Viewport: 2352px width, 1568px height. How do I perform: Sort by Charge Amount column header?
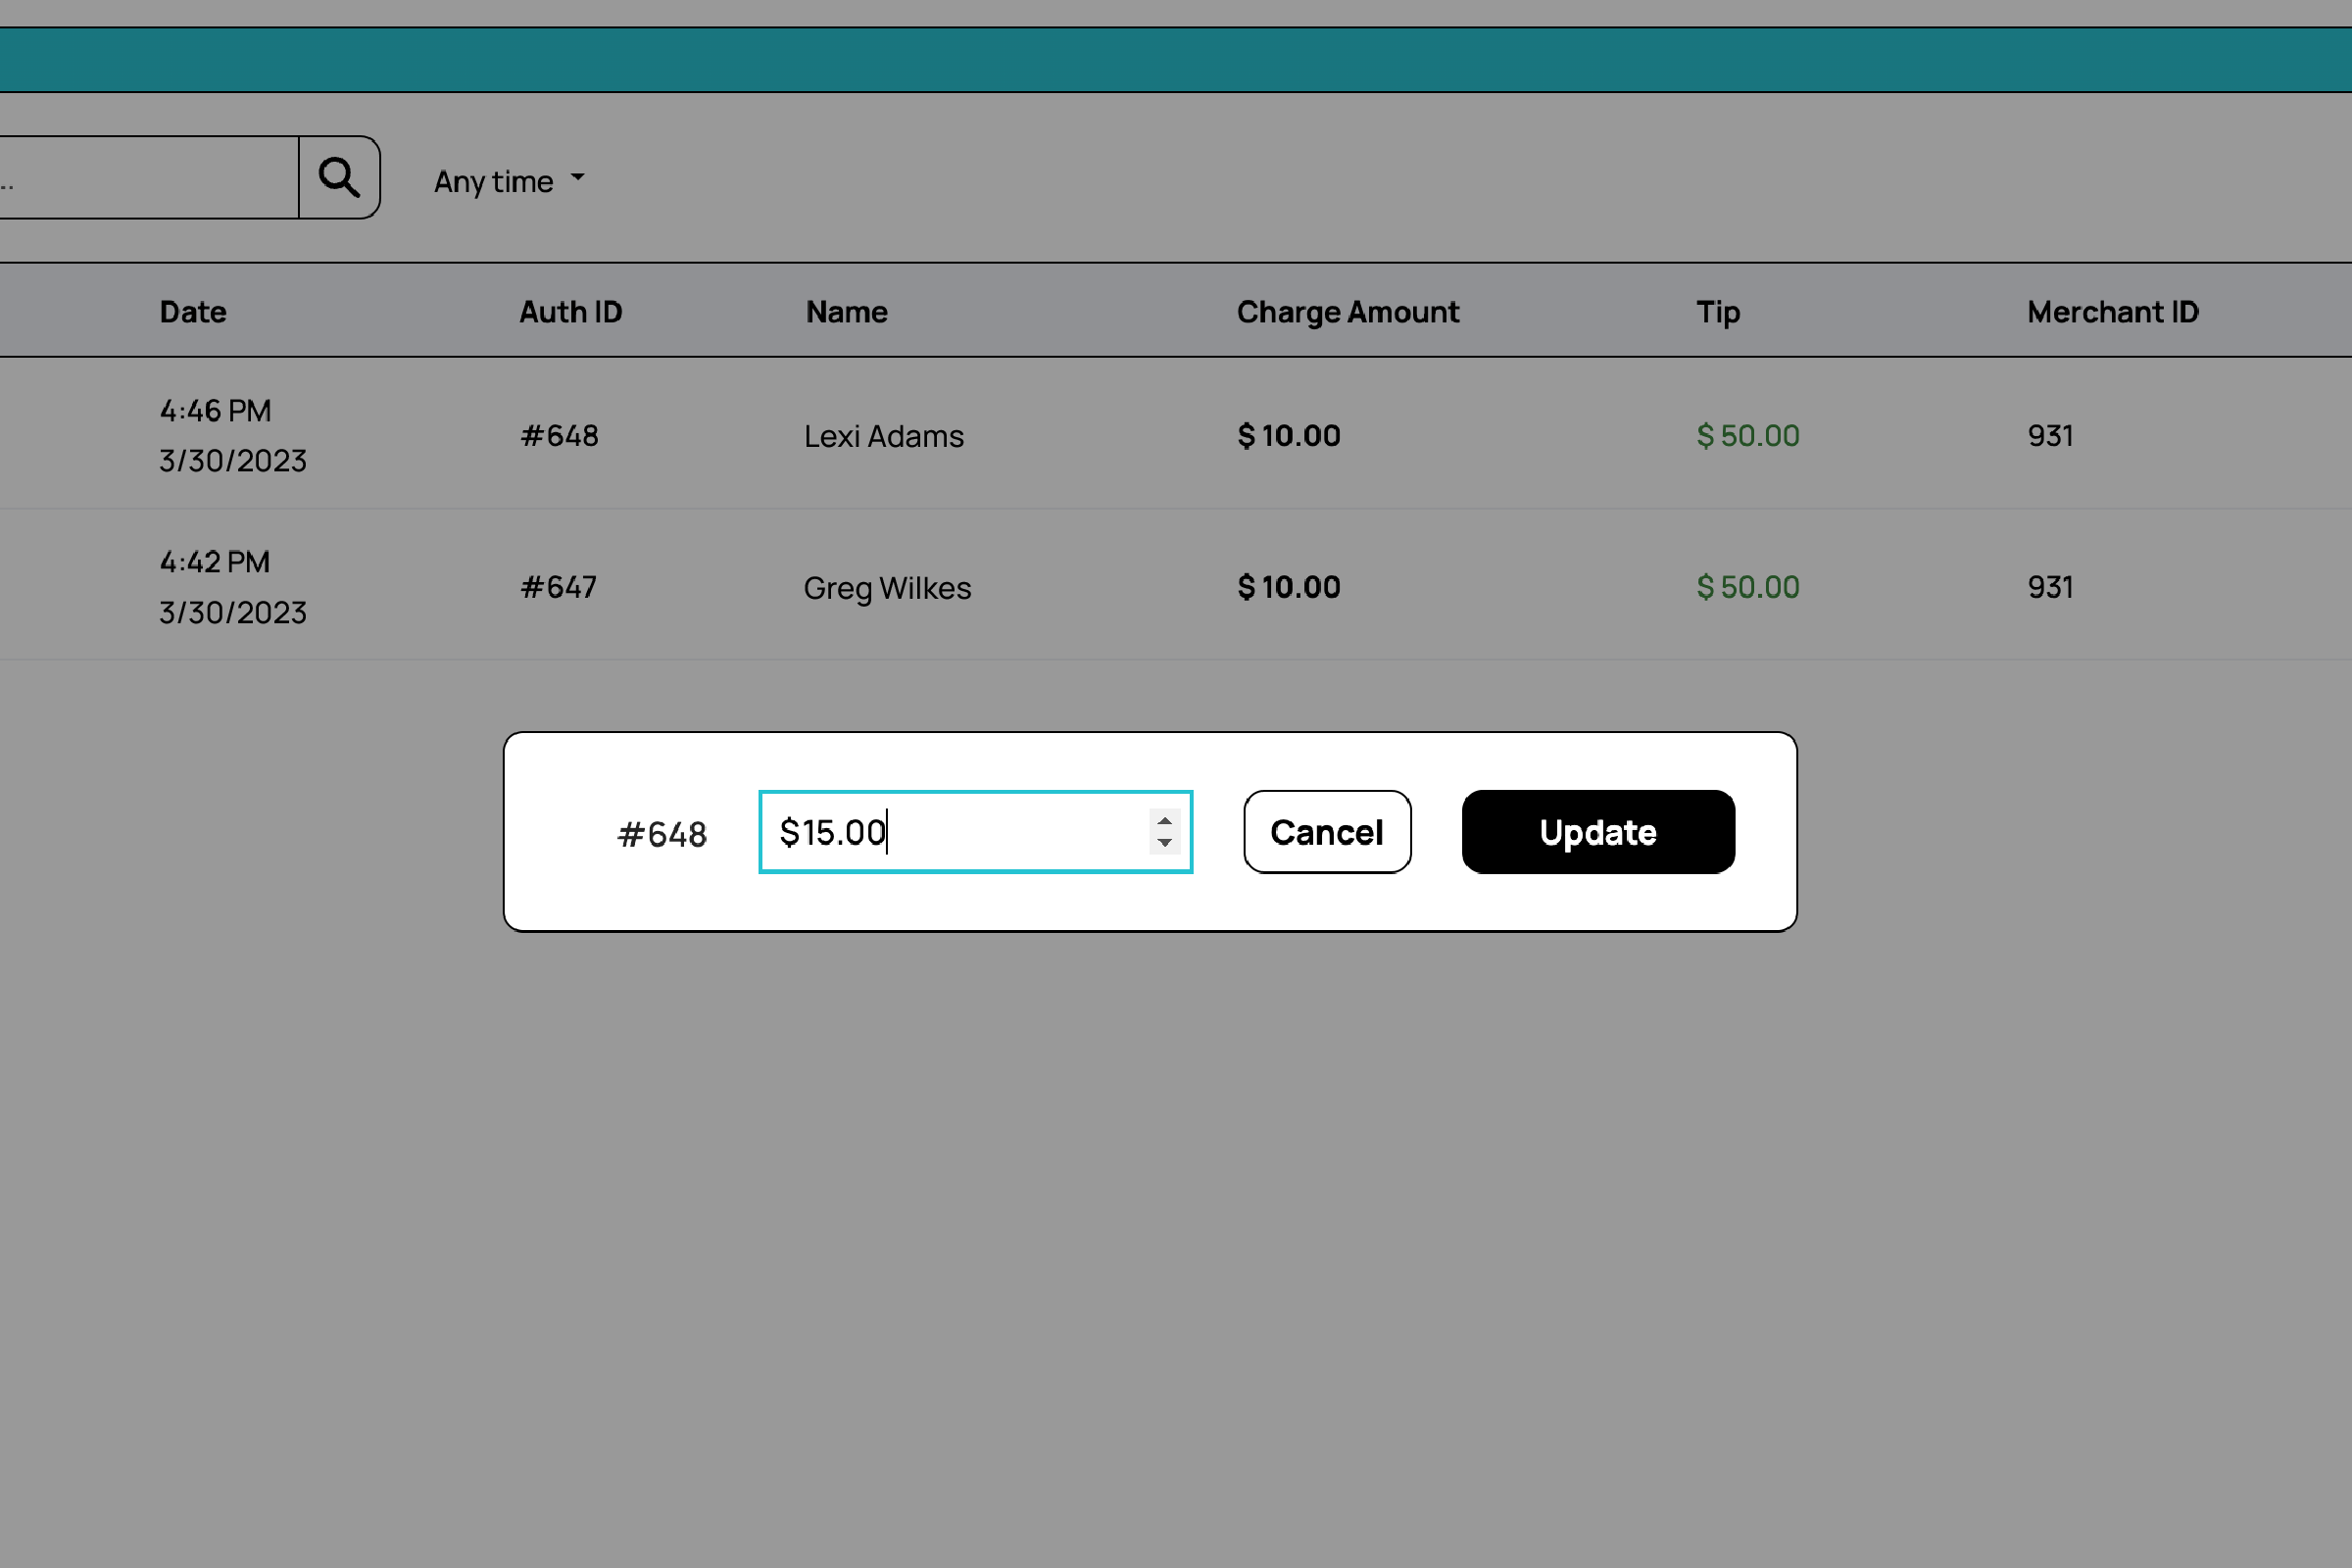(1347, 312)
